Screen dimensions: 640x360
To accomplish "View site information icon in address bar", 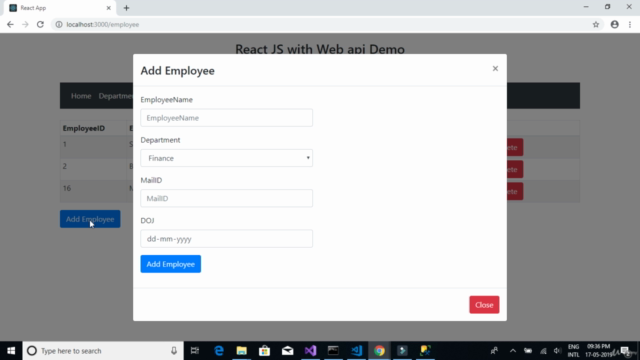I will tap(59, 24).
